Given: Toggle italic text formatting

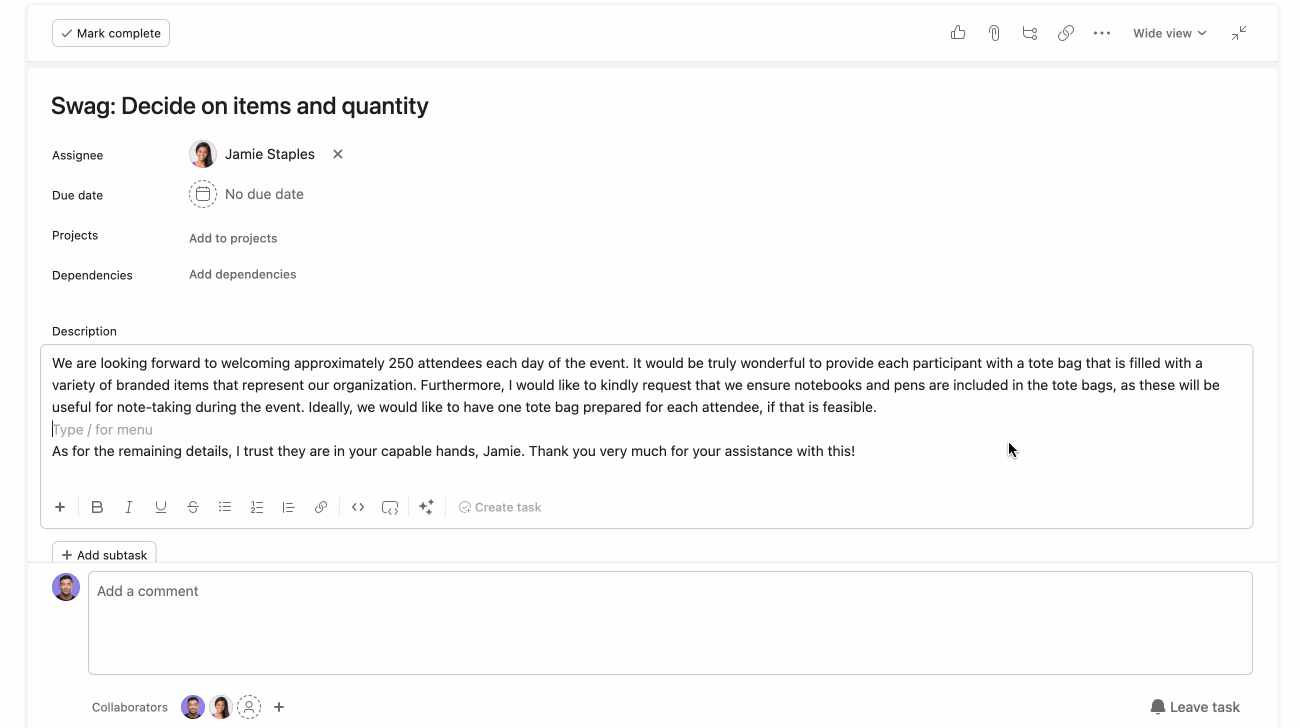Looking at the screenshot, I should pyautogui.click(x=129, y=507).
